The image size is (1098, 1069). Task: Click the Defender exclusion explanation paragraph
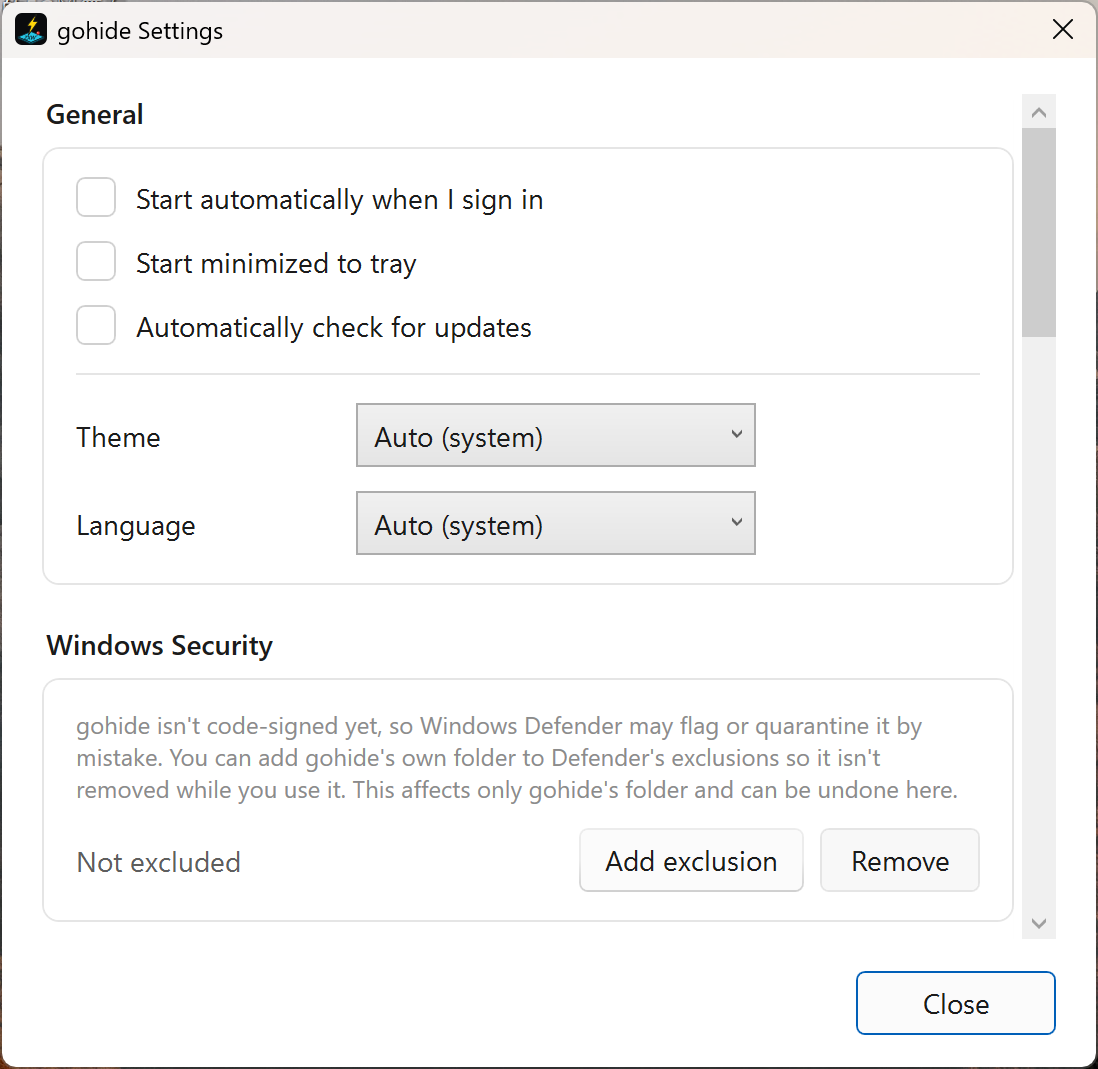517,758
